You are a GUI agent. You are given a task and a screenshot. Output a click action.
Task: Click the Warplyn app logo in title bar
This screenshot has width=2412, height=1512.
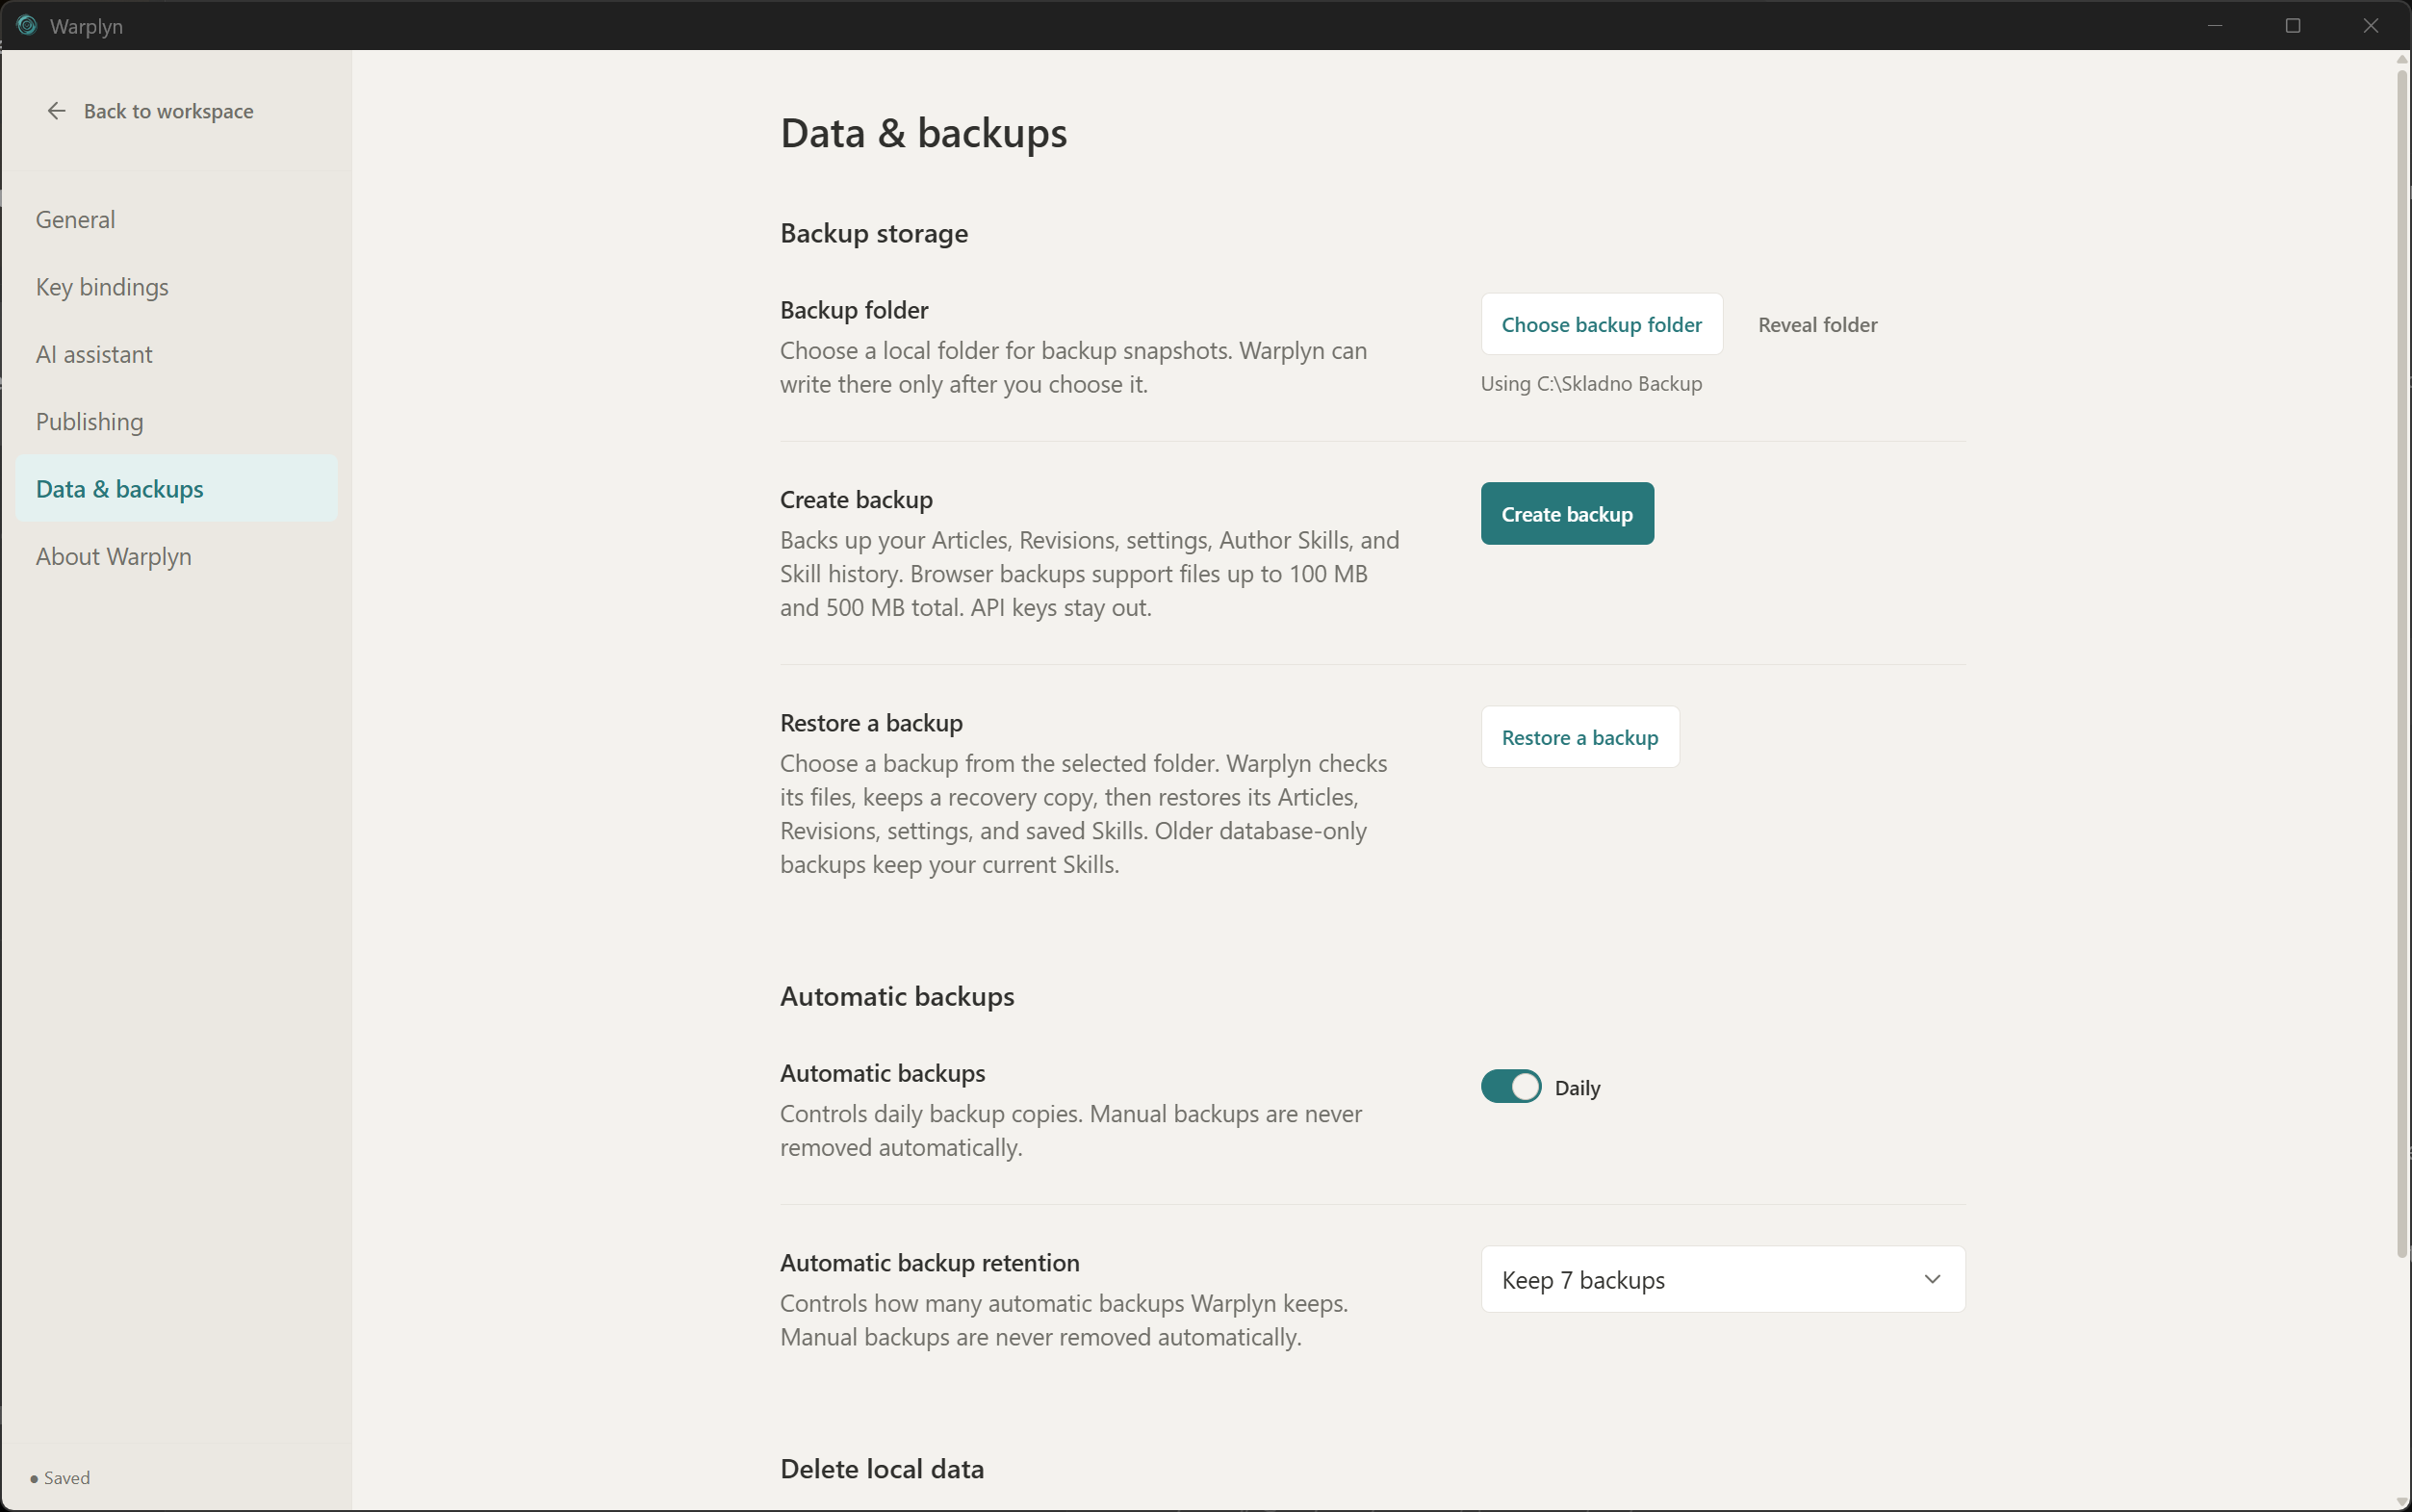point(27,25)
